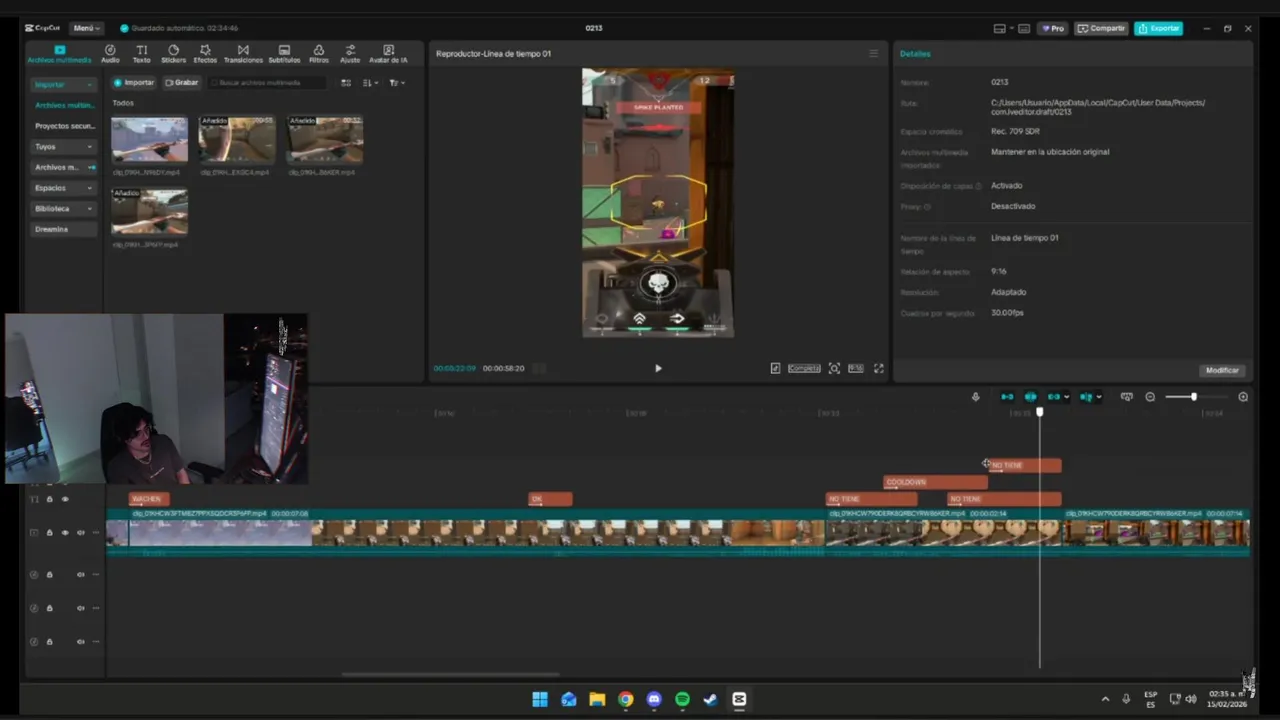Open the 9:16 aspect ratio selector

pos(856,368)
